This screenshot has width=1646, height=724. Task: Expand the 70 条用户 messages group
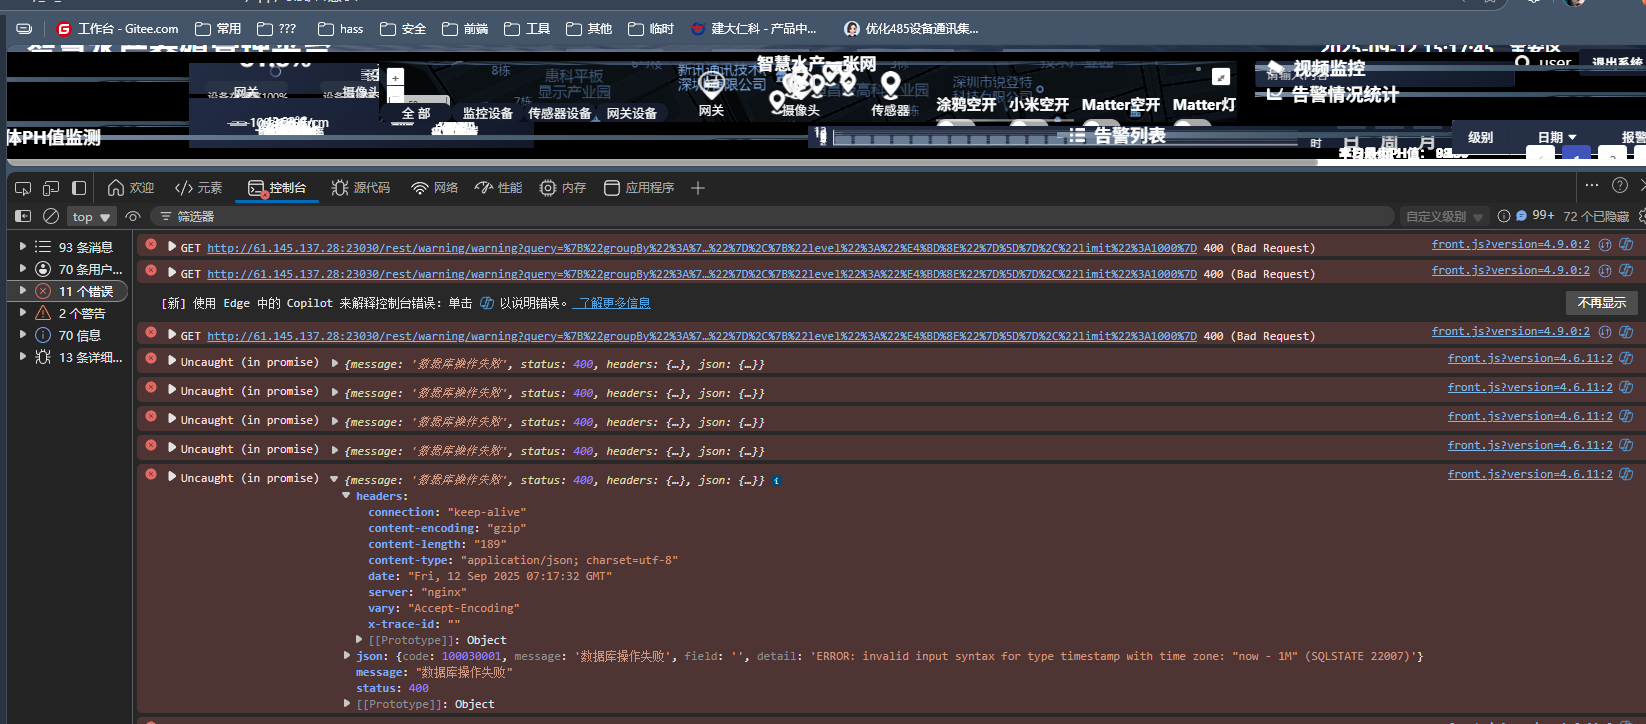click(x=23, y=269)
